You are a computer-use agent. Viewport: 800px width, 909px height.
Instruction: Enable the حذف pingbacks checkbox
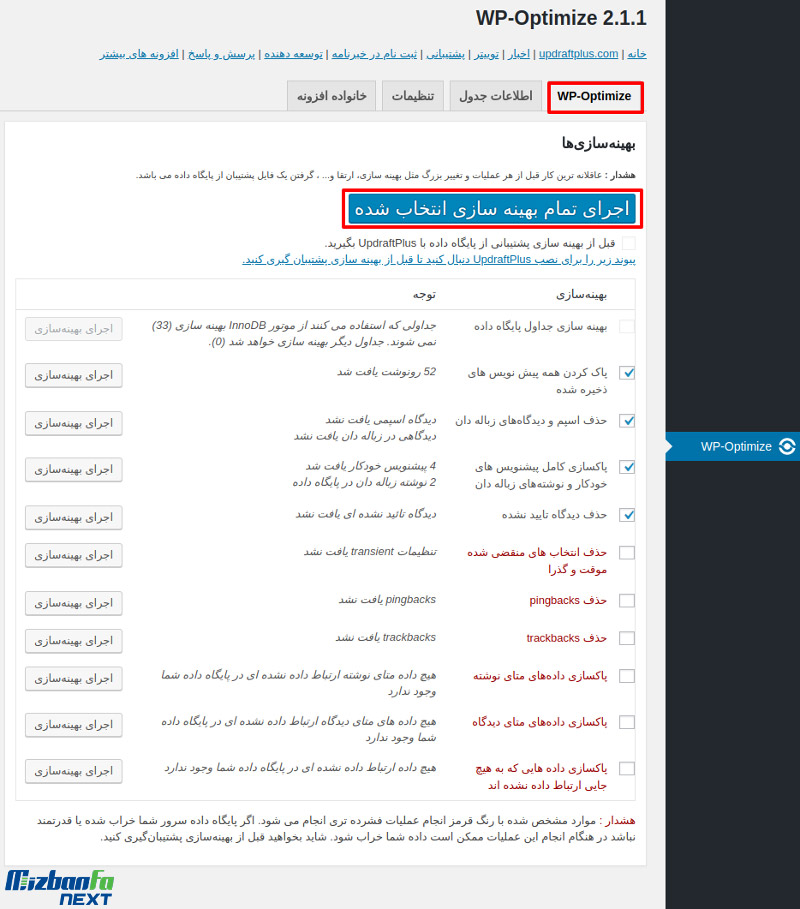pyautogui.click(x=627, y=601)
